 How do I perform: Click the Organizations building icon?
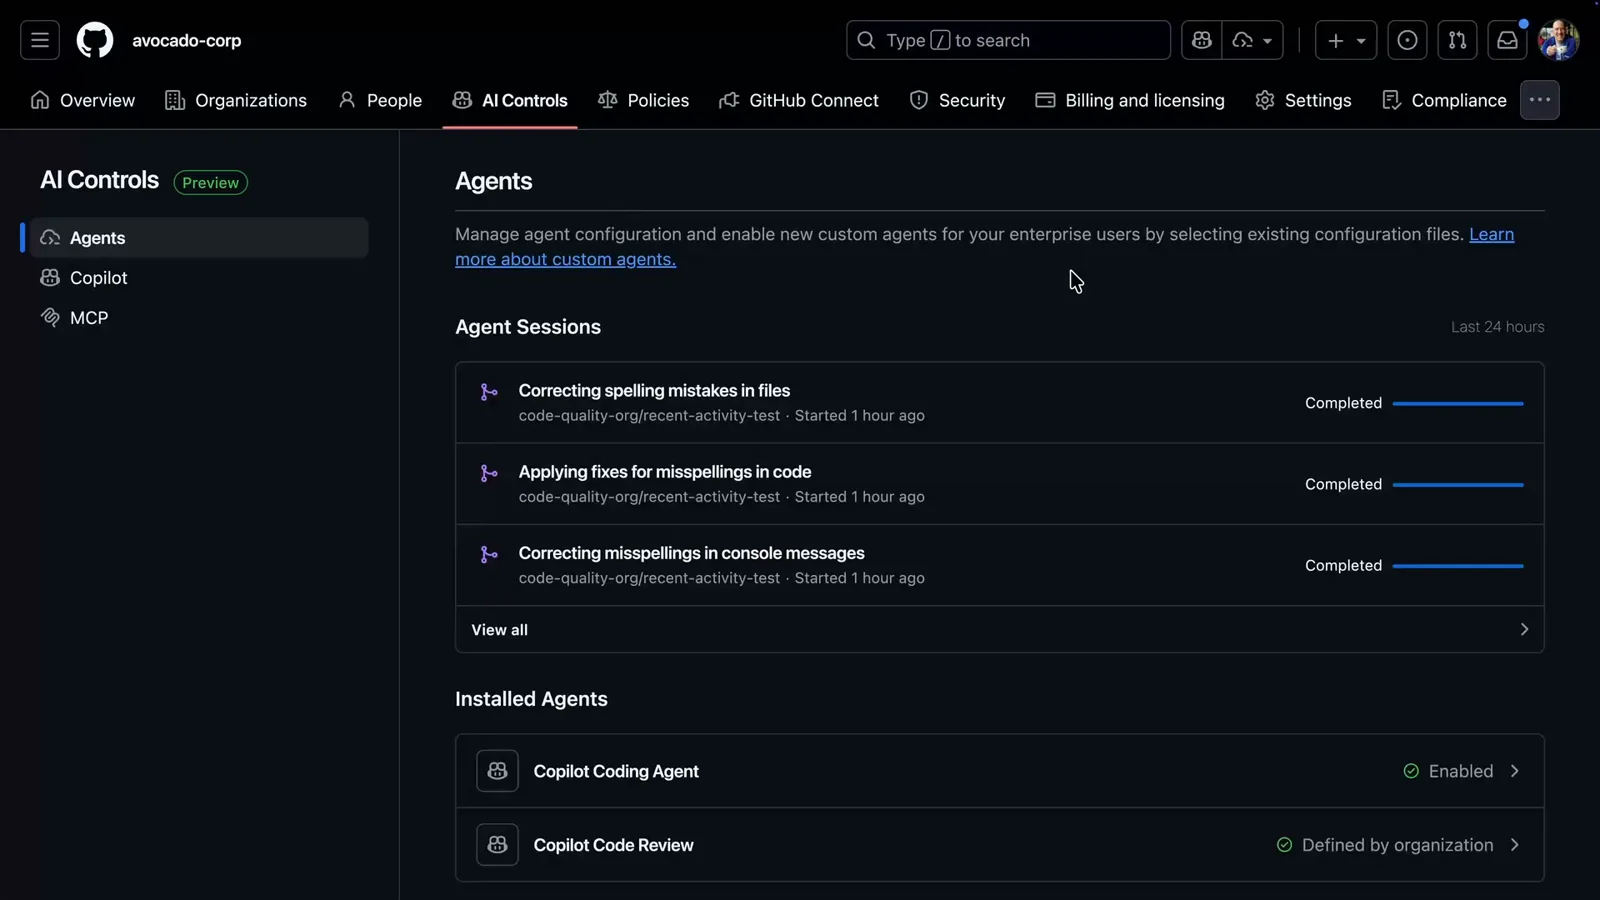(175, 100)
